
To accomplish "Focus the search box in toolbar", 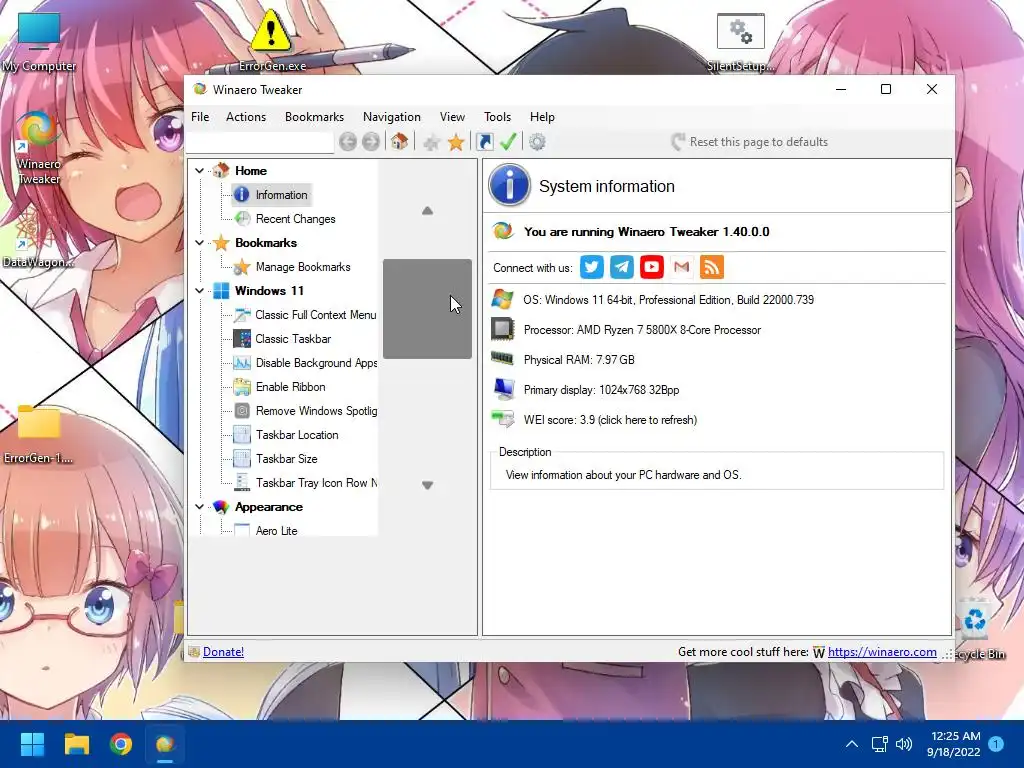I will 260,142.
